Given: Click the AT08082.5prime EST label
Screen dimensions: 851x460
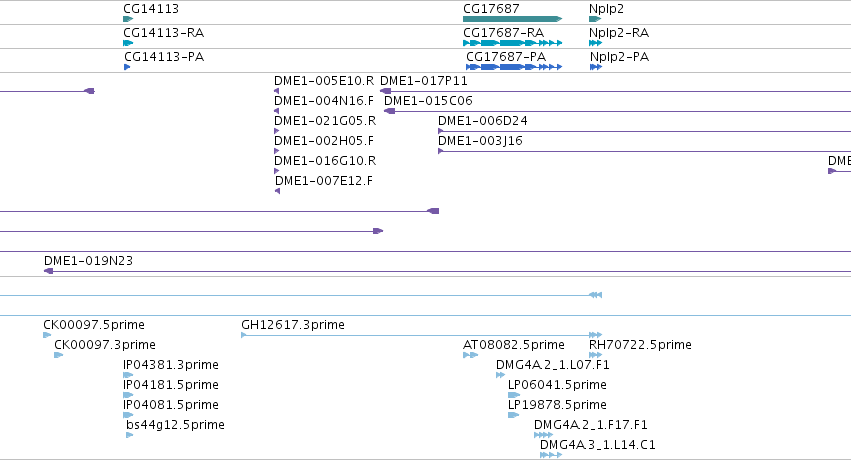Looking at the screenshot, I should (x=514, y=345).
